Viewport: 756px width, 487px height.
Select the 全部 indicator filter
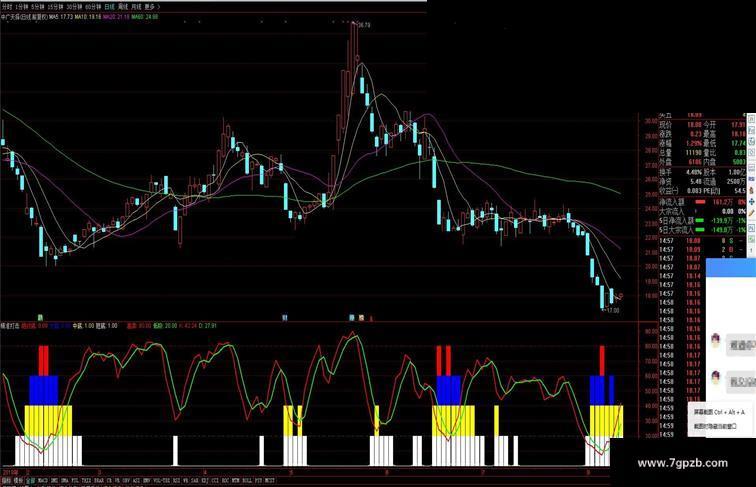click(30, 480)
